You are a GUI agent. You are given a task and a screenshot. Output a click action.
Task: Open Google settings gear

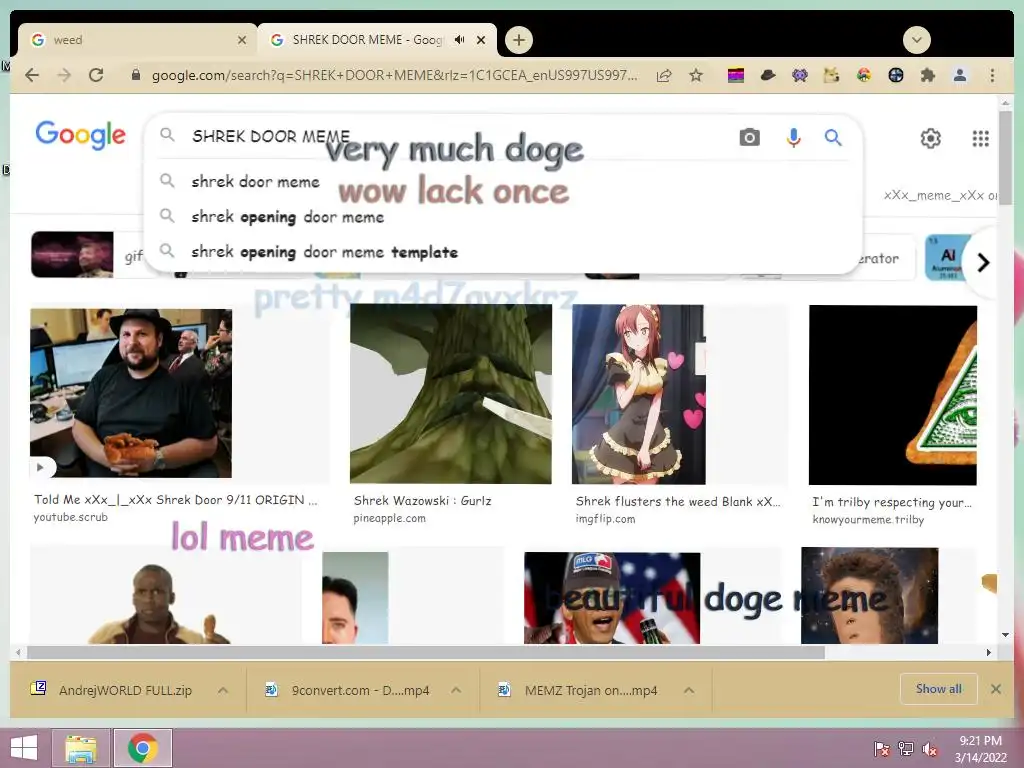pyautogui.click(x=931, y=138)
